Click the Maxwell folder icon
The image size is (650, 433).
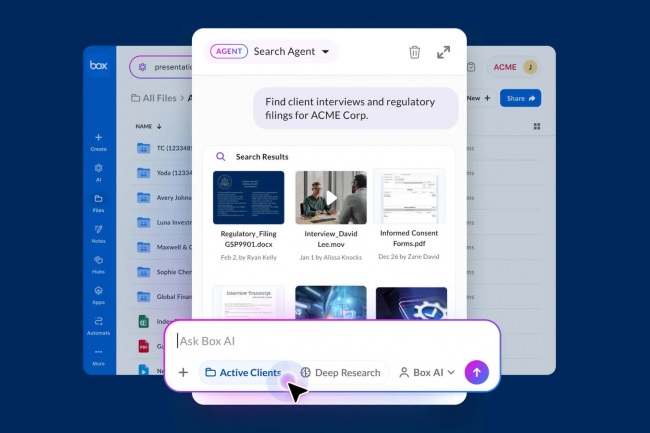click(143, 247)
